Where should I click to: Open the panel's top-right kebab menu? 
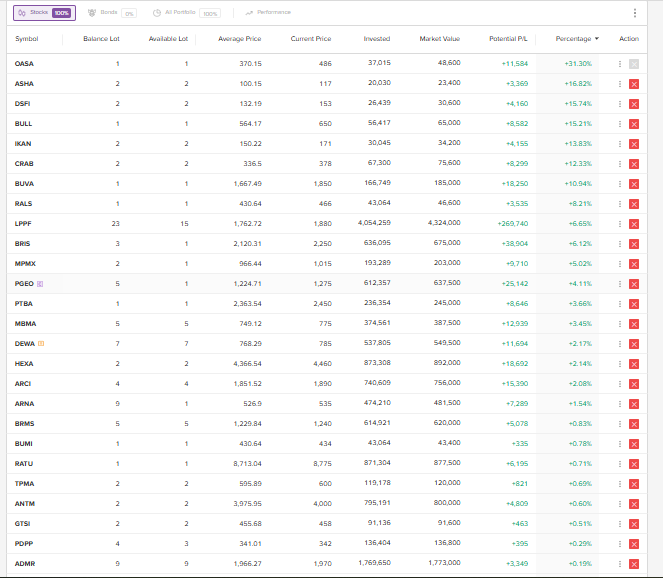634,13
